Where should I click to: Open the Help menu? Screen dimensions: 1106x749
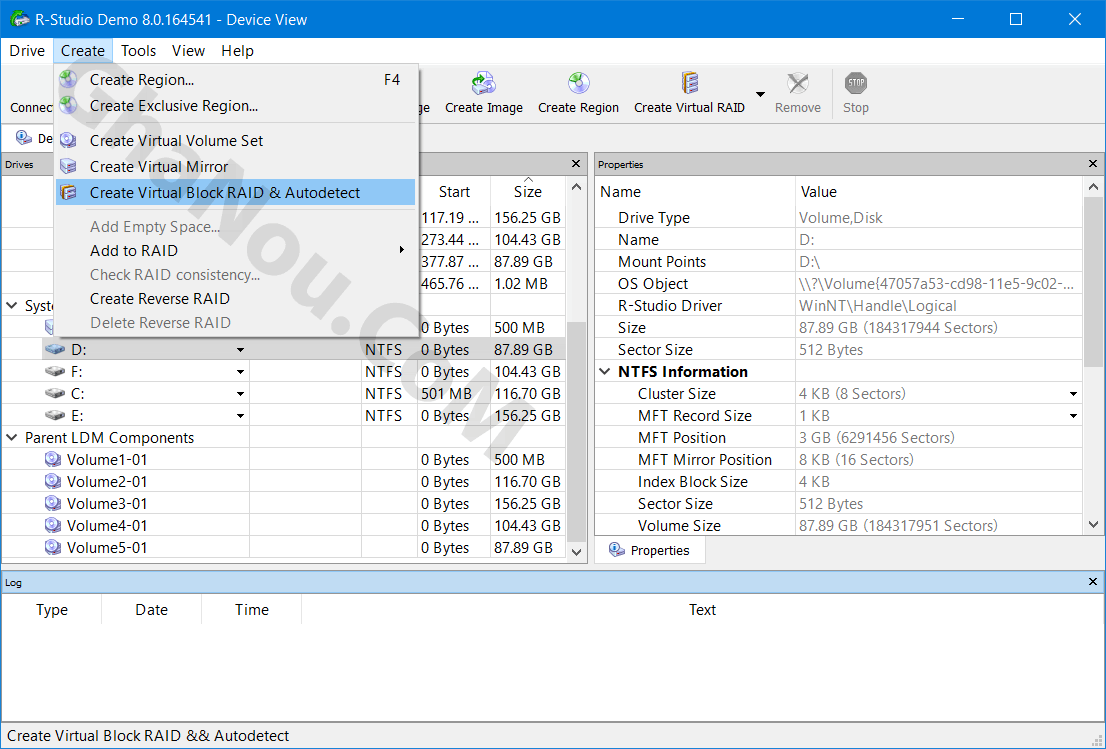237,51
